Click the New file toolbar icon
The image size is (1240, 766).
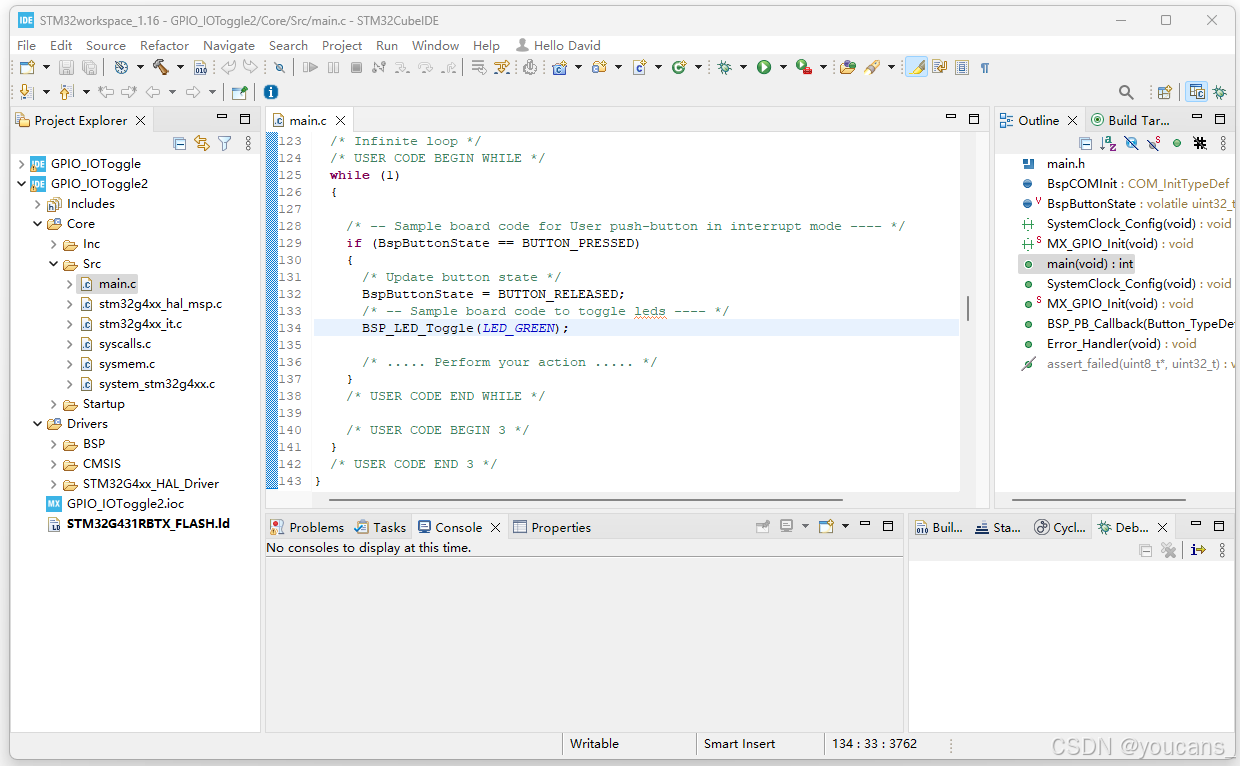coord(27,67)
